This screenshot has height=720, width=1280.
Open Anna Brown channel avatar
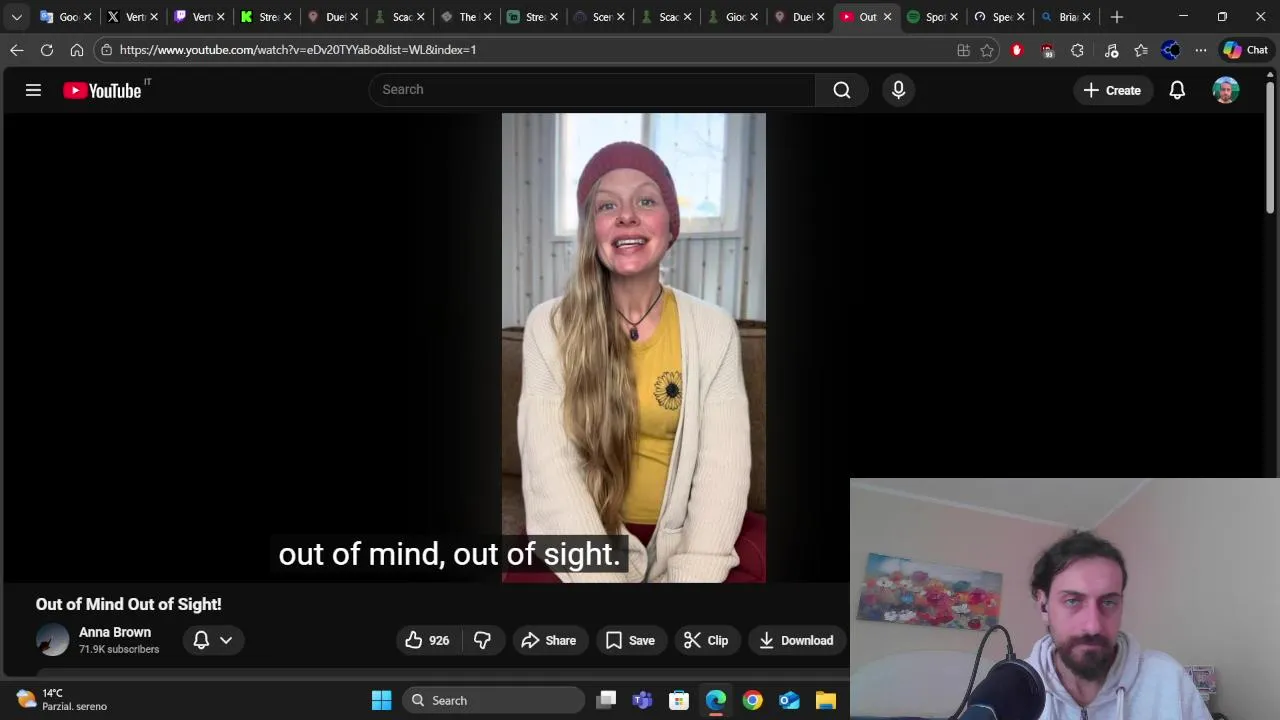click(x=52, y=640)
